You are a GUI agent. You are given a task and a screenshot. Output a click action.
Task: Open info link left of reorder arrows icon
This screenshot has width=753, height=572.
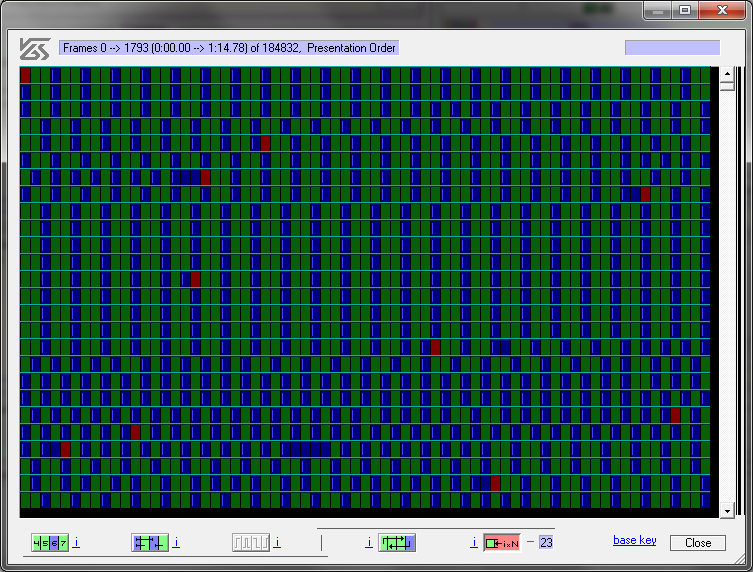coord(369,542)
